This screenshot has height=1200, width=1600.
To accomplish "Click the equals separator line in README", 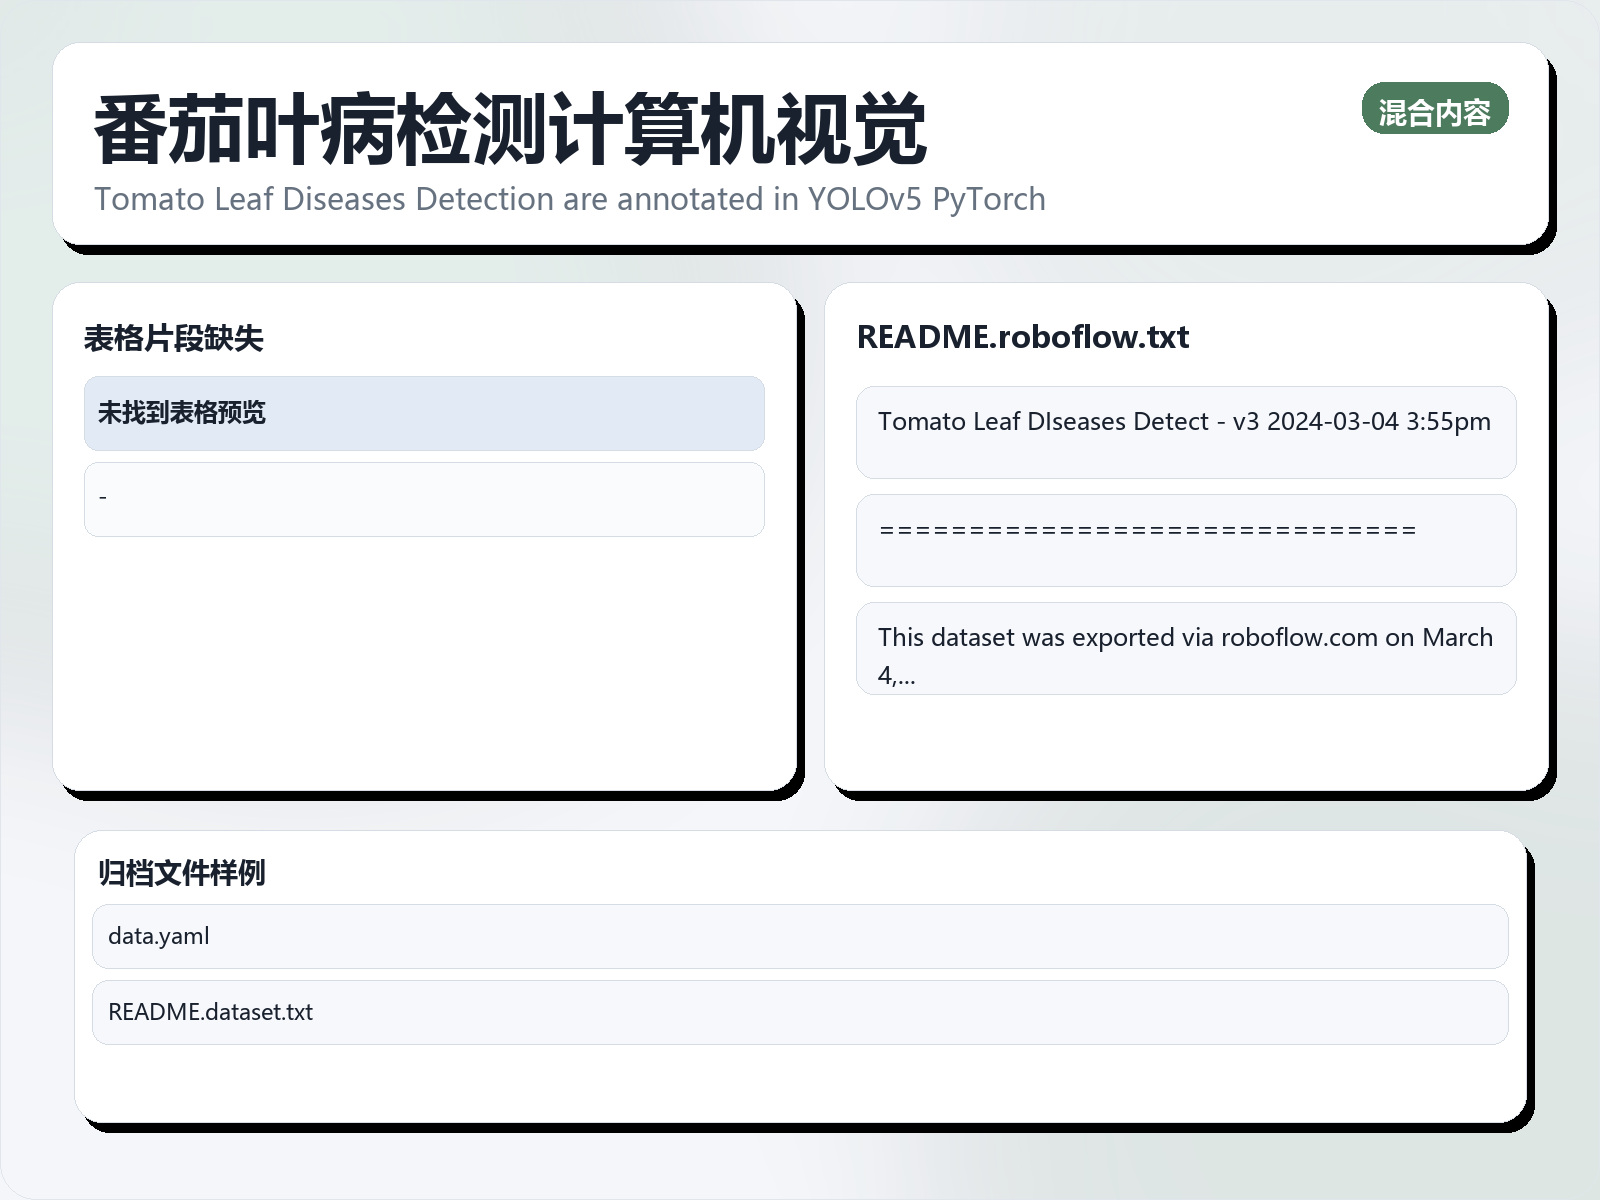I will (1185, 539).
